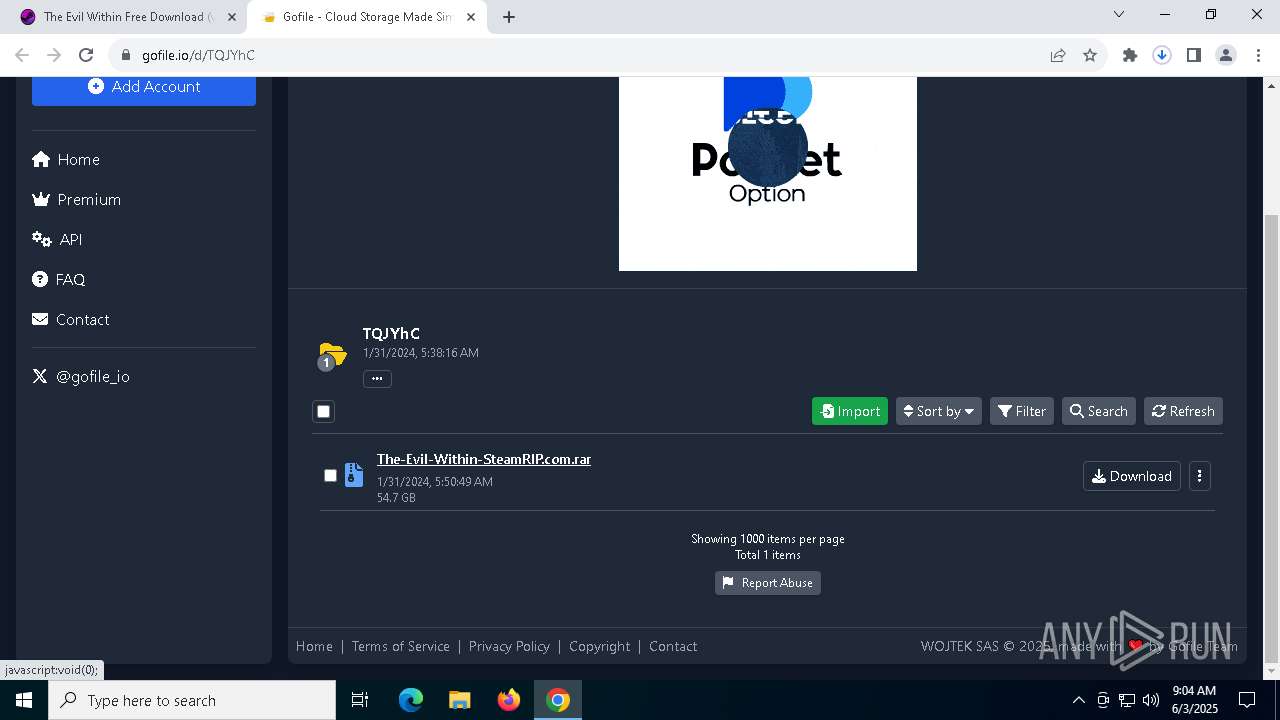
Task: Click the API gears icon
Action: coord(42,240)
